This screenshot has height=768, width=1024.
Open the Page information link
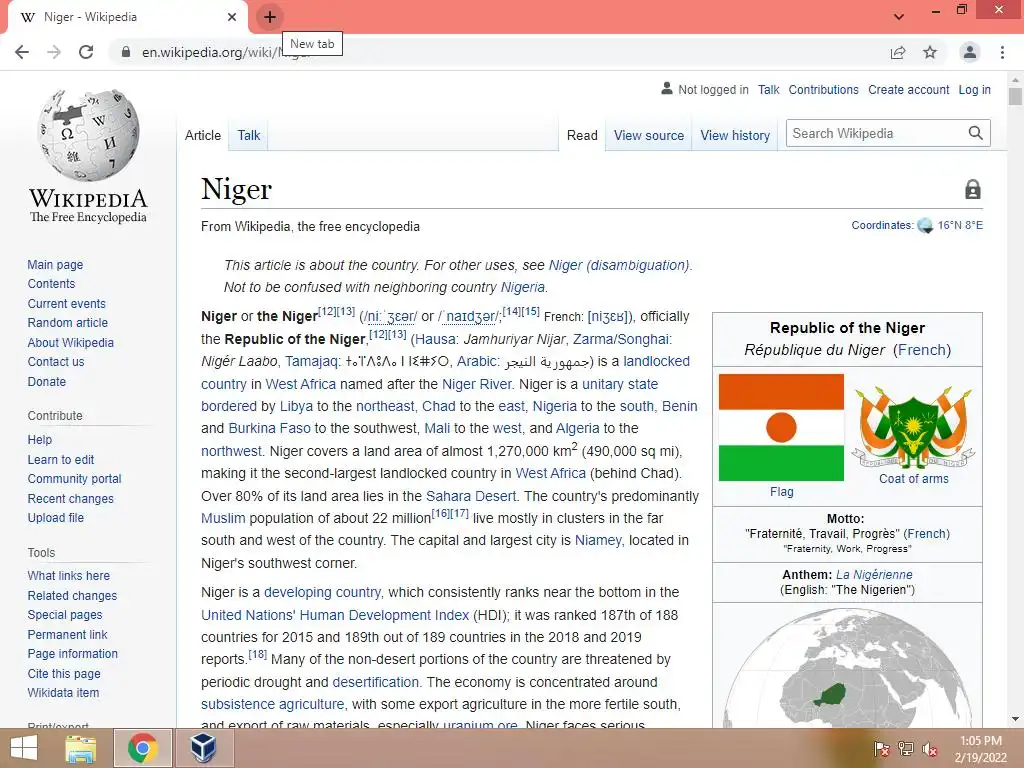tap(72, 654)
